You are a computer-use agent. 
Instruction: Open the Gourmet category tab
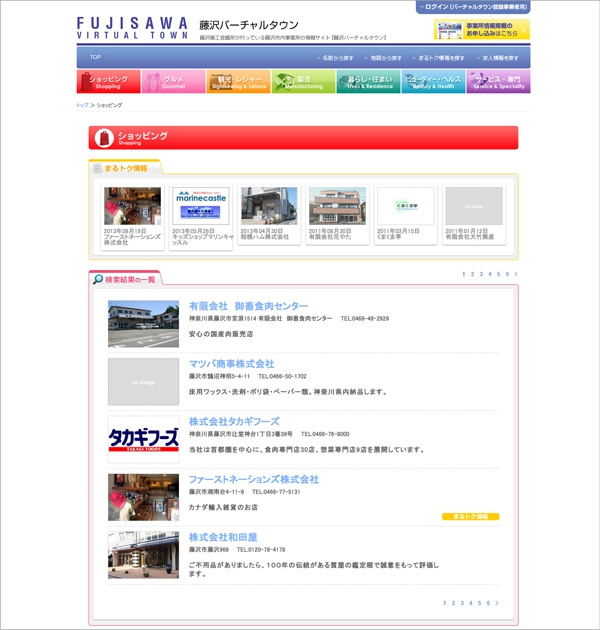pos(173,82)
